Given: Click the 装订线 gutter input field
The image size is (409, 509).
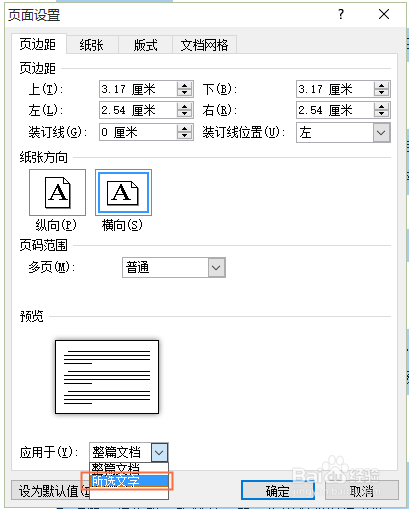Looking at the screenshot, I should click(138, 132).
